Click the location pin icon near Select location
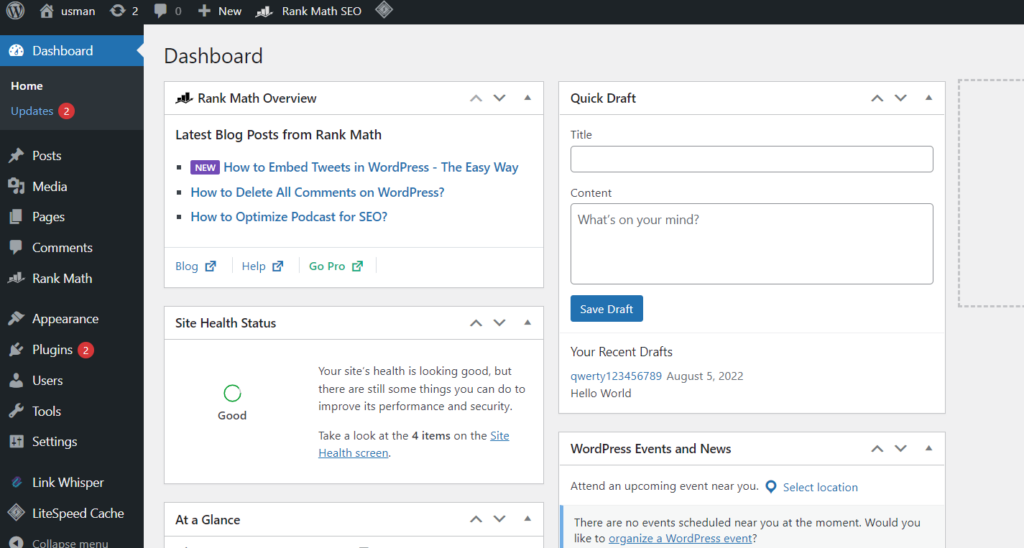1024x548 pixels. coord(771,487)
